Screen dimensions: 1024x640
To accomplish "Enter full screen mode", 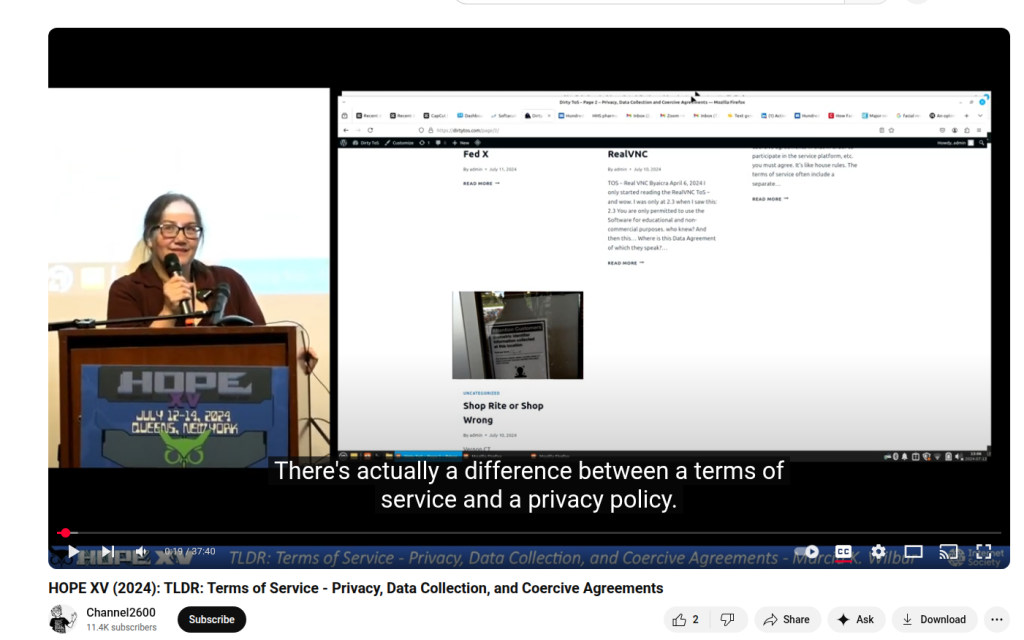I will pyautogui.click(x=983, y=552).
